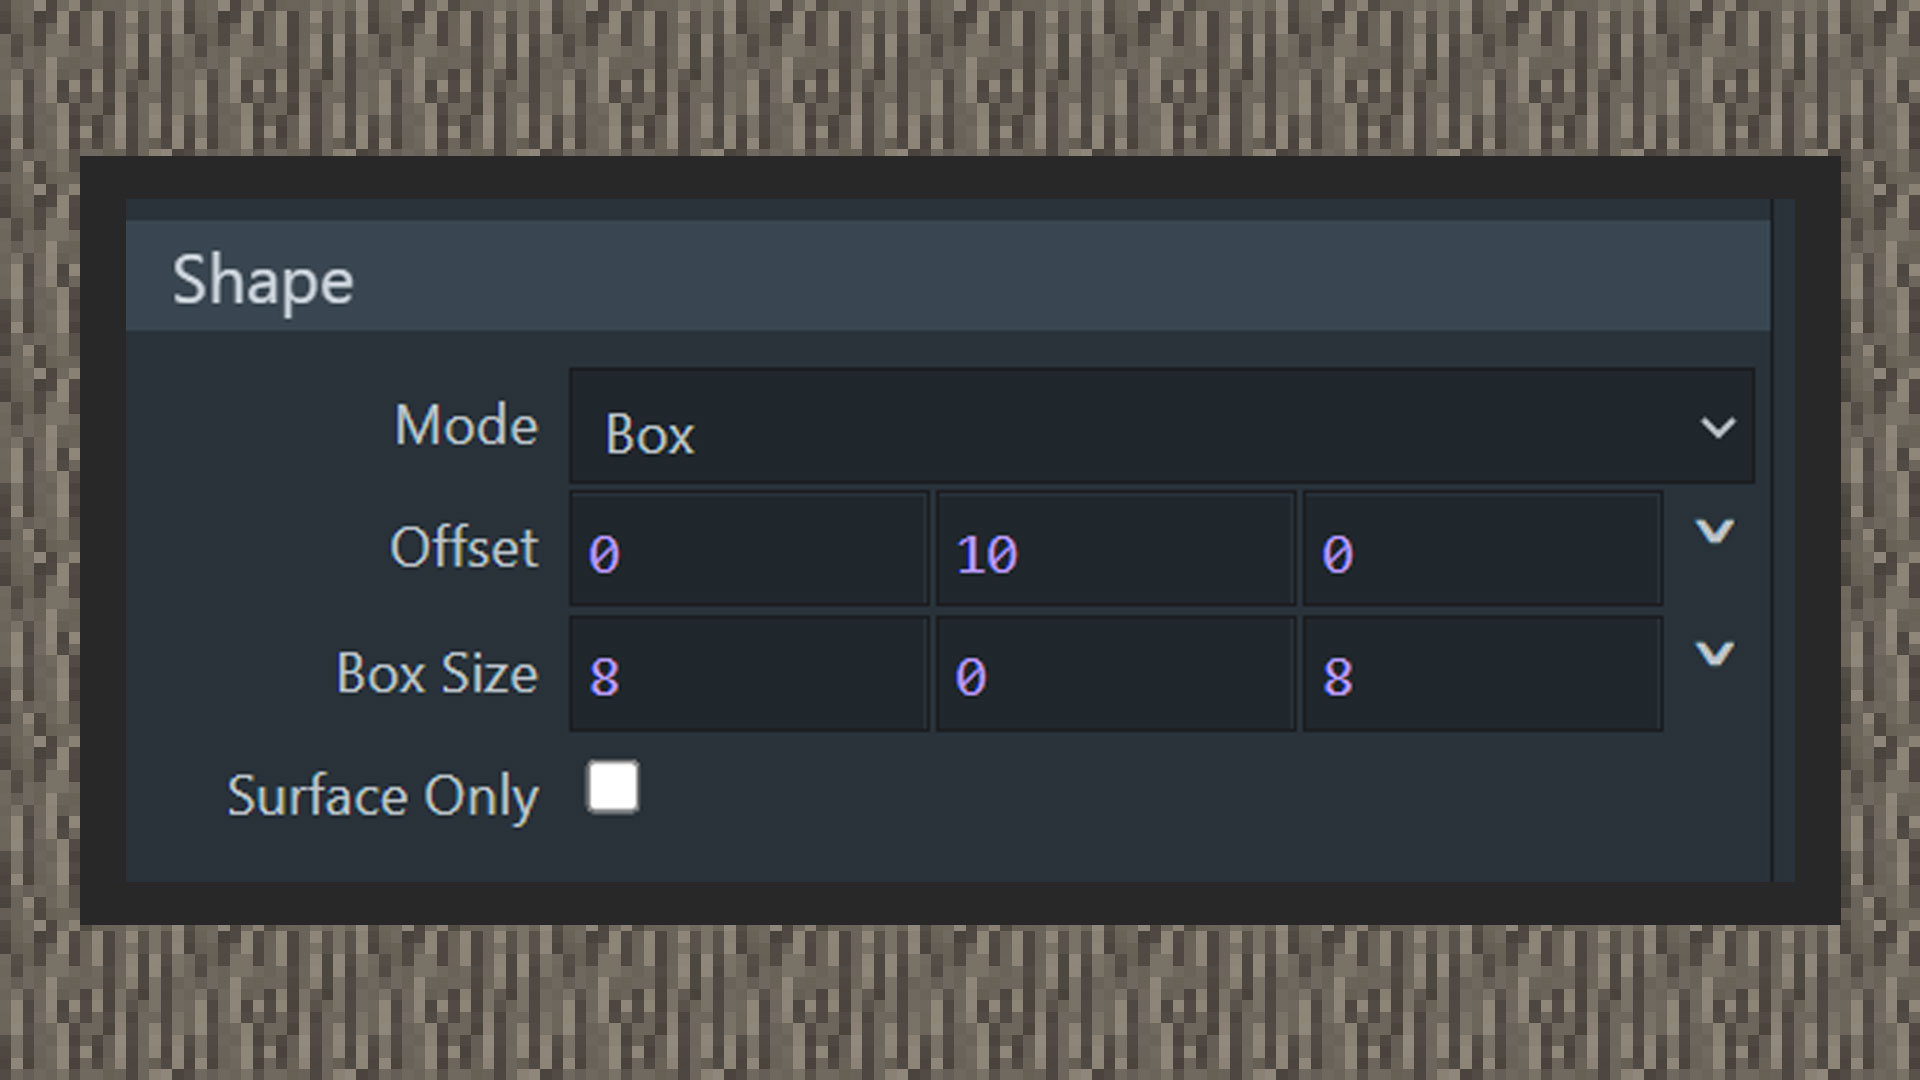The width and height of the screenshot is (1920, 1080).
Task: Click the chevron arrow of Mode dropdown
Action: pos(1717,428)
